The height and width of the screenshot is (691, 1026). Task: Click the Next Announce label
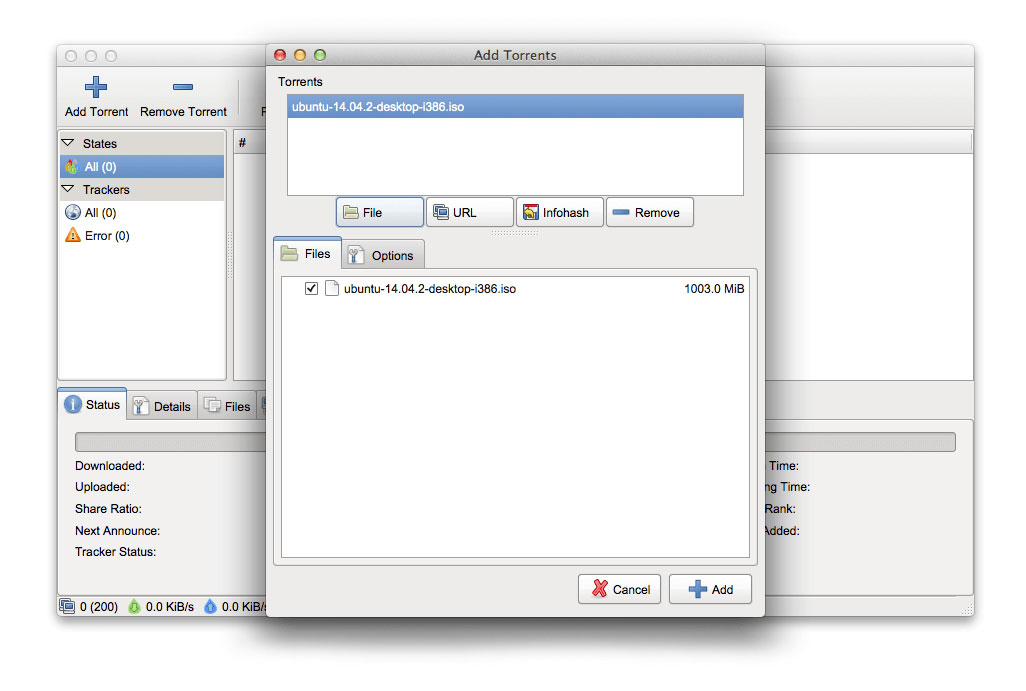pos(117,531)
